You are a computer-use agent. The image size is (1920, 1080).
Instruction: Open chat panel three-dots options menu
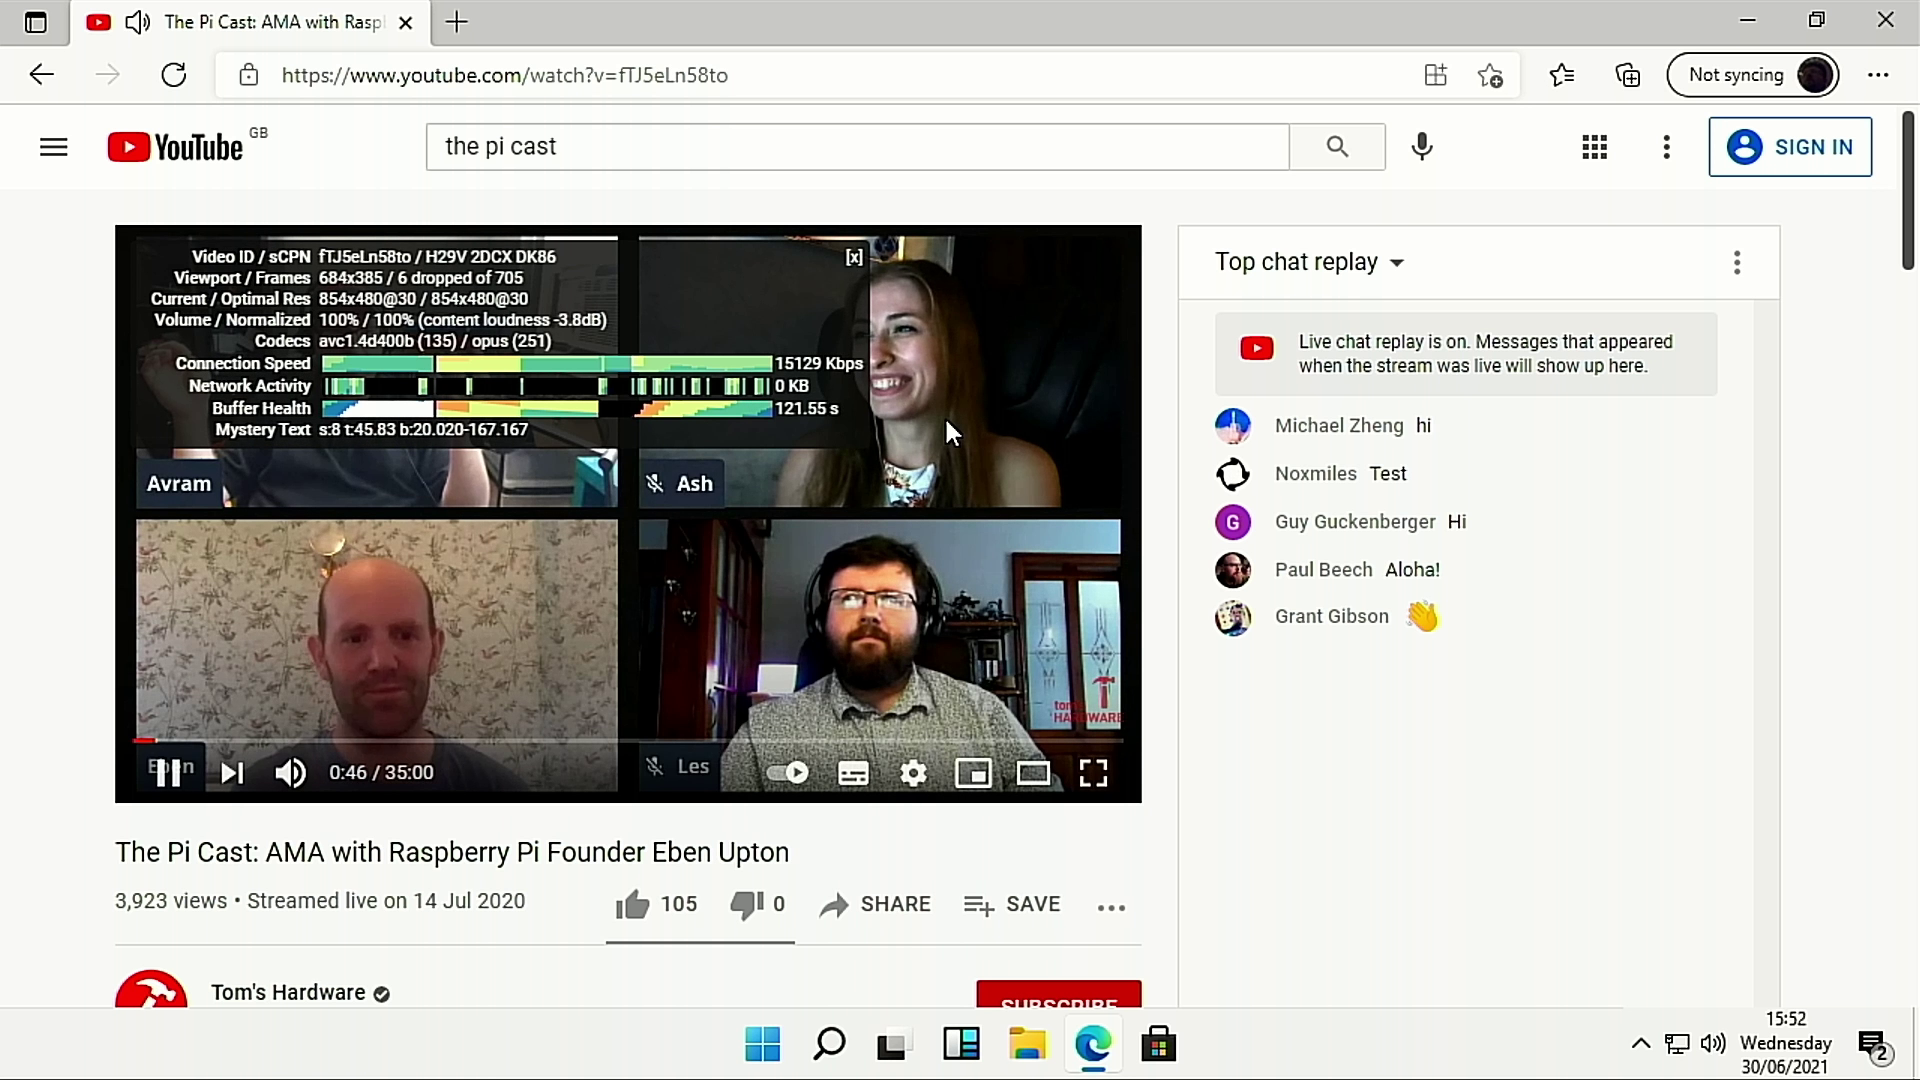(1737, 262)
